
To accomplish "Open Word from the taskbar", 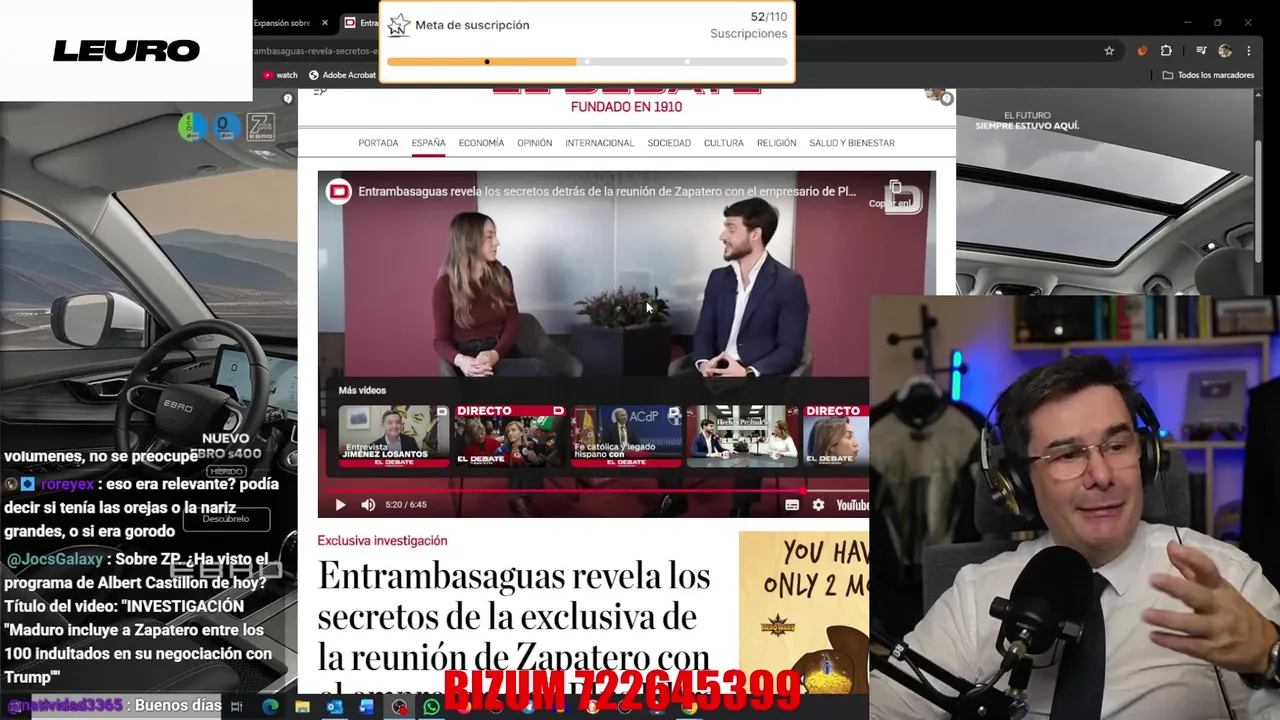I will click(x=366, y=707).
